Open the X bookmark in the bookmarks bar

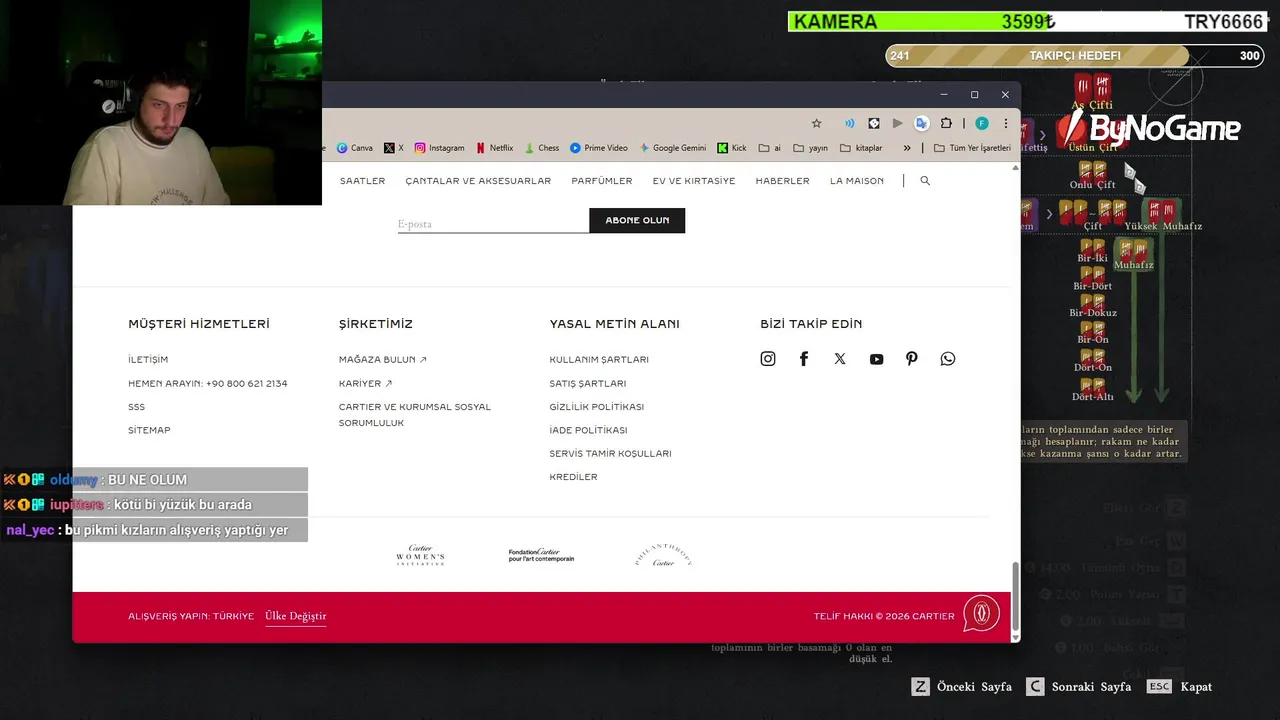394,148
